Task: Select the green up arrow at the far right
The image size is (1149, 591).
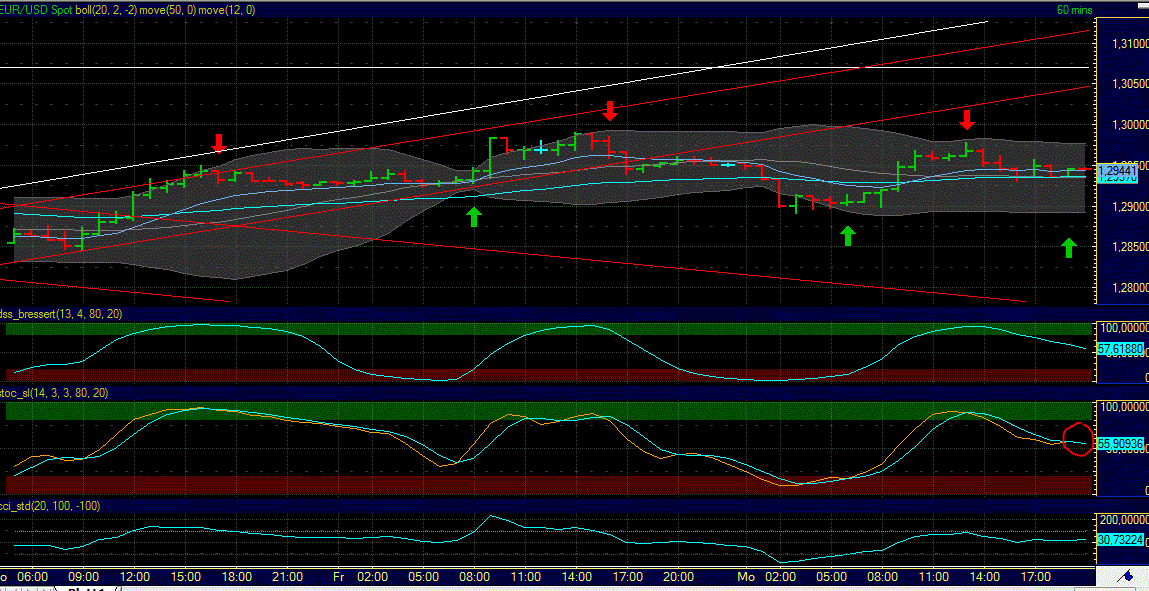Action: click(1068, 246)
